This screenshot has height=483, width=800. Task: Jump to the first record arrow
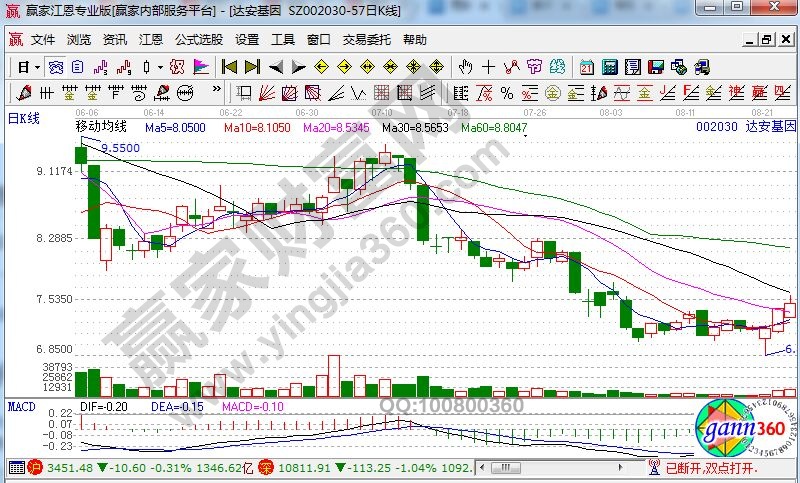coord(229,67)
